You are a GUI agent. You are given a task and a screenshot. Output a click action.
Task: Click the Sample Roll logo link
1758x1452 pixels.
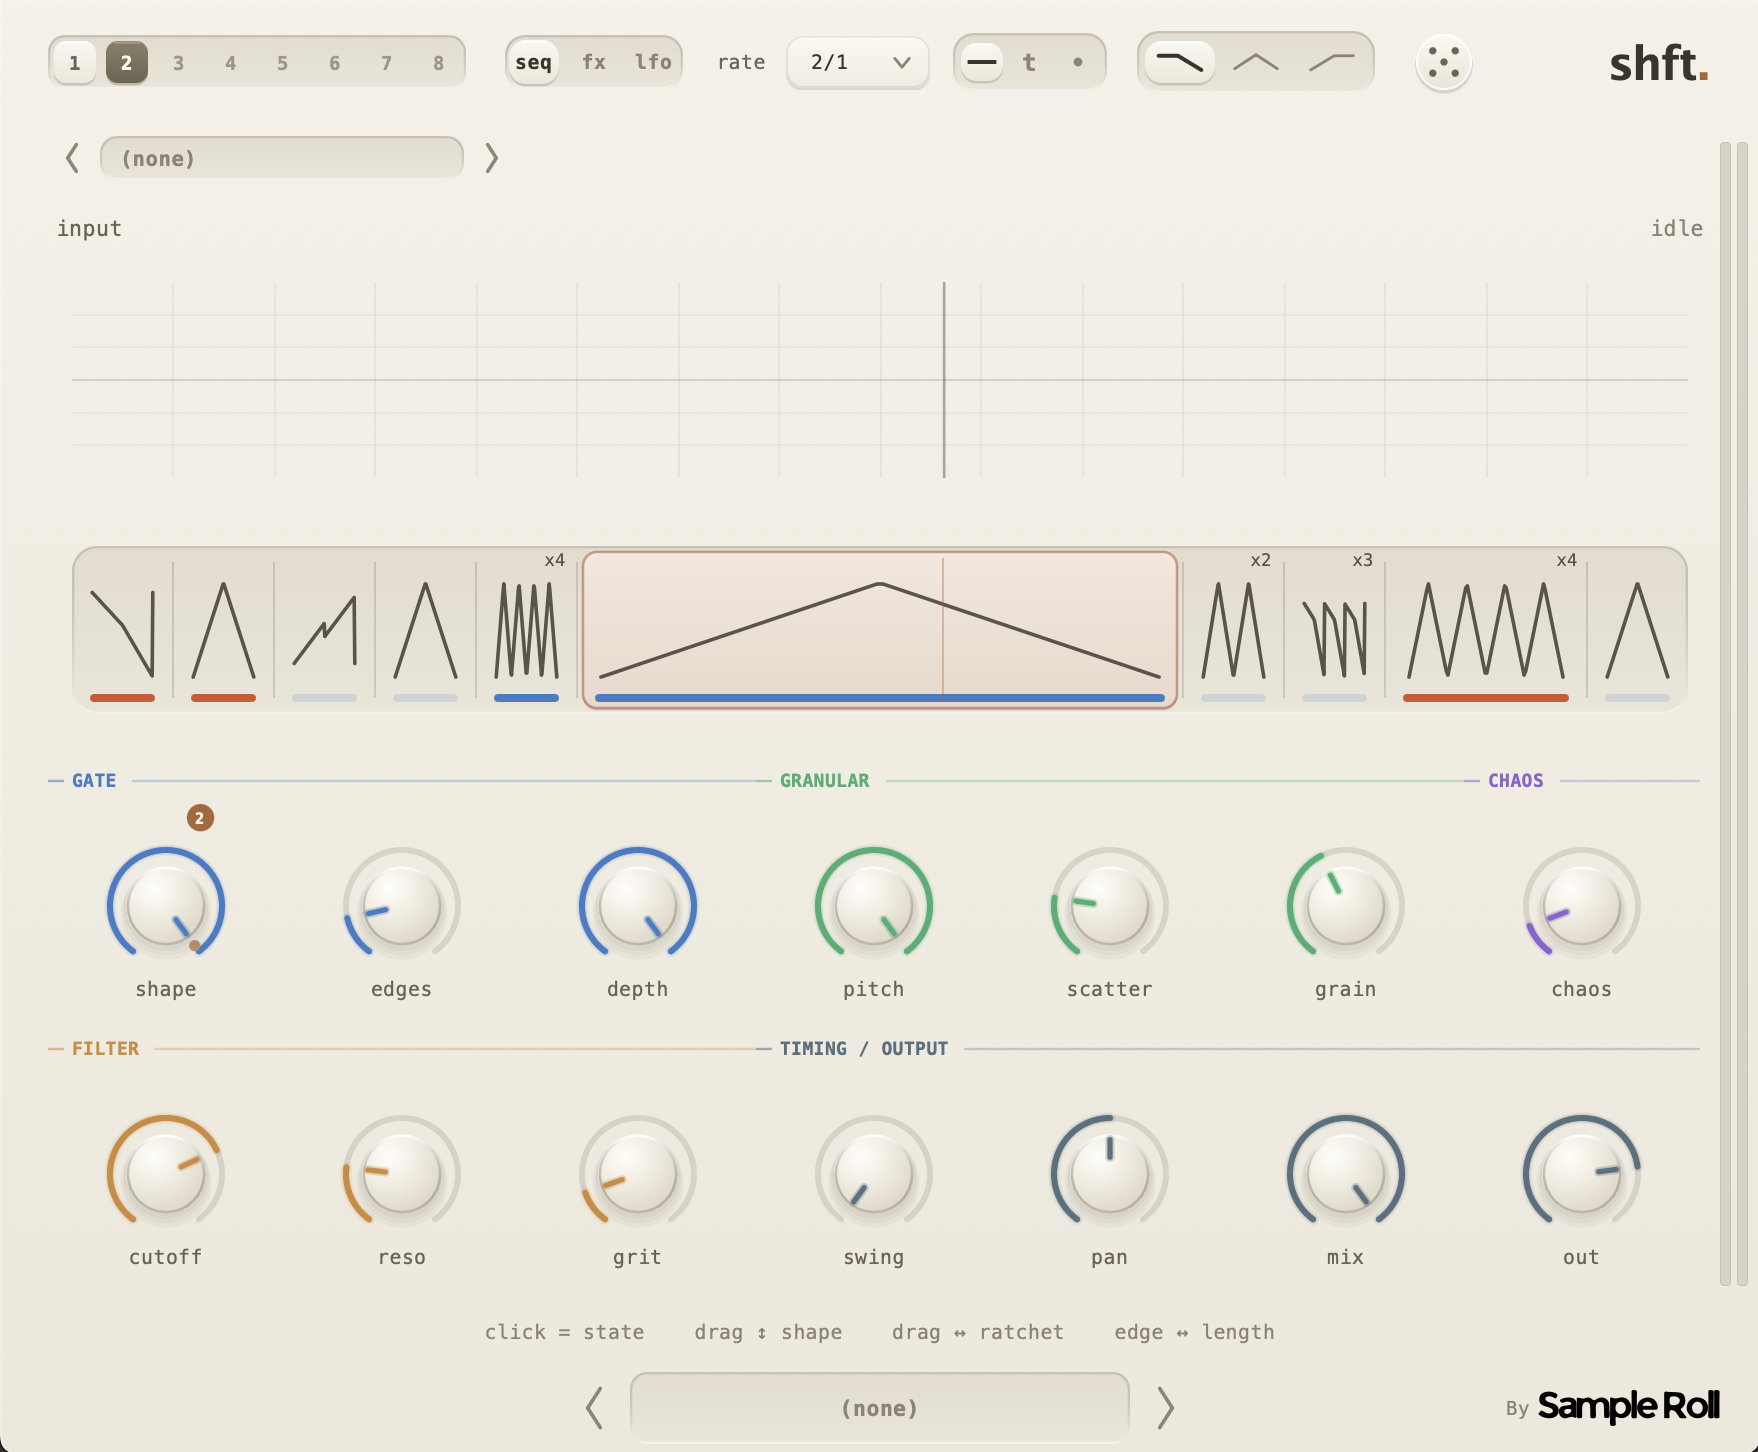click(x=1629, y=1407)
